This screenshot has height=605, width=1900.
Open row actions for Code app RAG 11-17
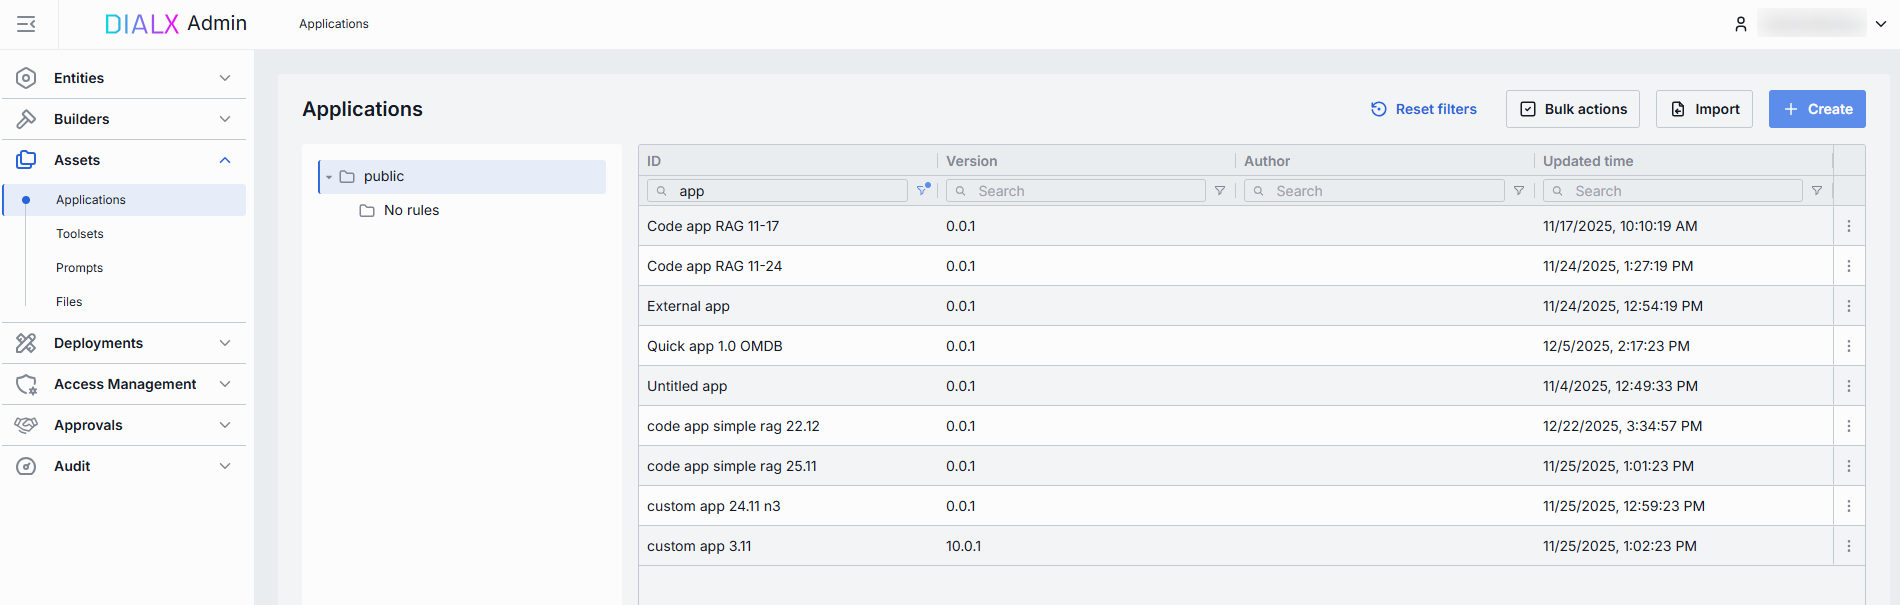tap(1848, 226)
